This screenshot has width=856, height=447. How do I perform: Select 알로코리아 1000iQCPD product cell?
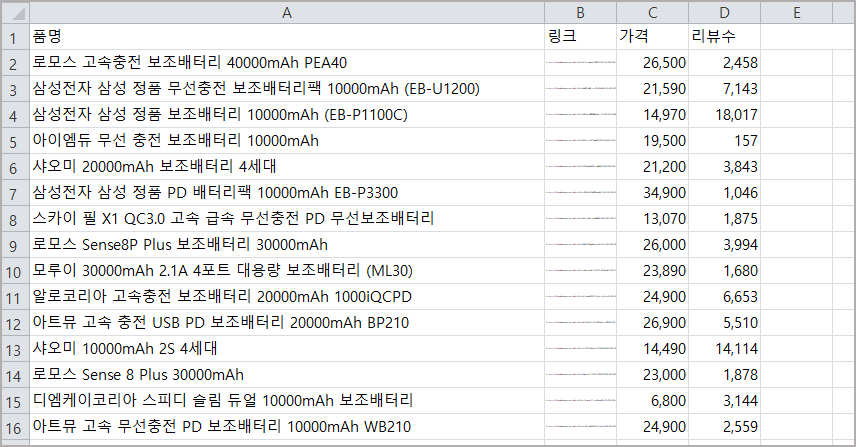coord(287,297)
